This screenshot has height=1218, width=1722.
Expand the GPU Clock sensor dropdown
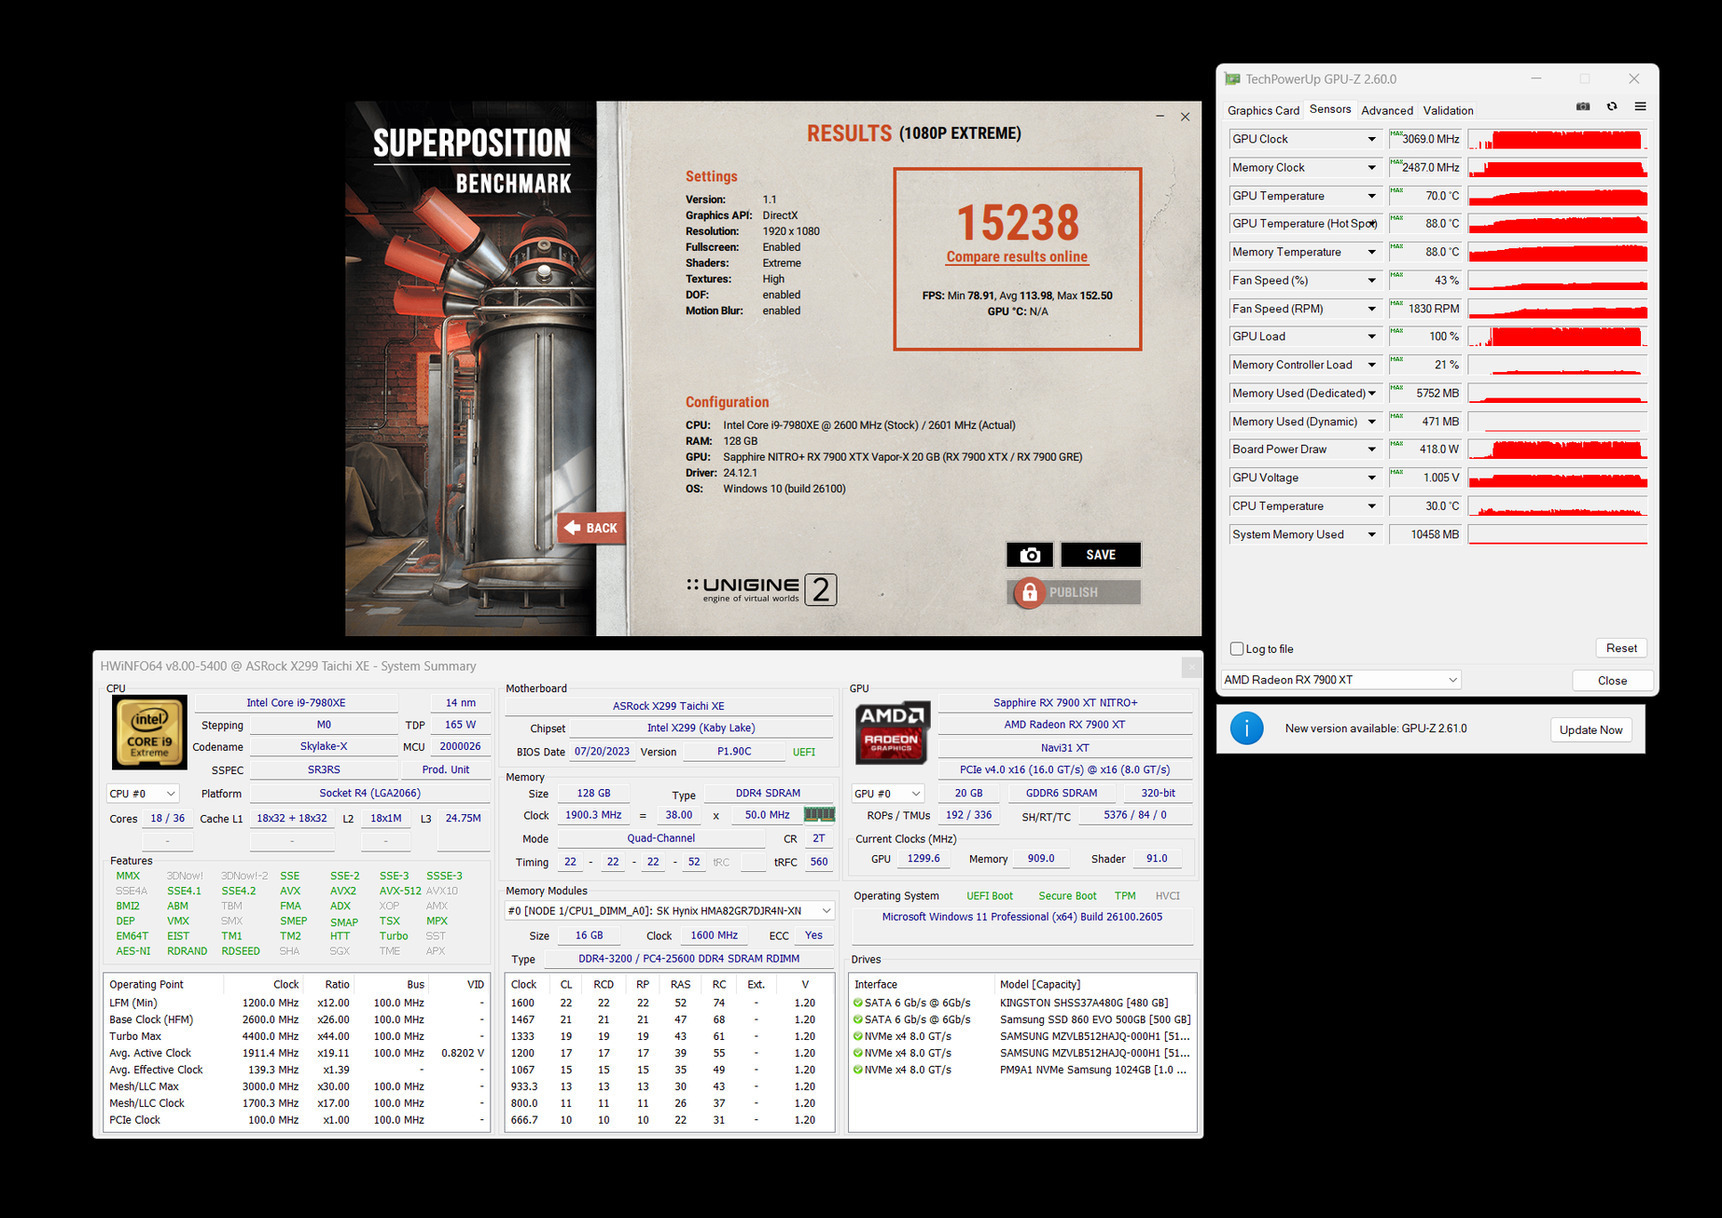point(1372,139)
